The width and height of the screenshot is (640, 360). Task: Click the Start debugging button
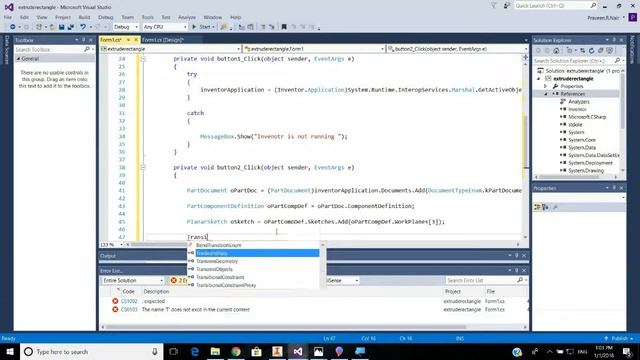(203, 27)
